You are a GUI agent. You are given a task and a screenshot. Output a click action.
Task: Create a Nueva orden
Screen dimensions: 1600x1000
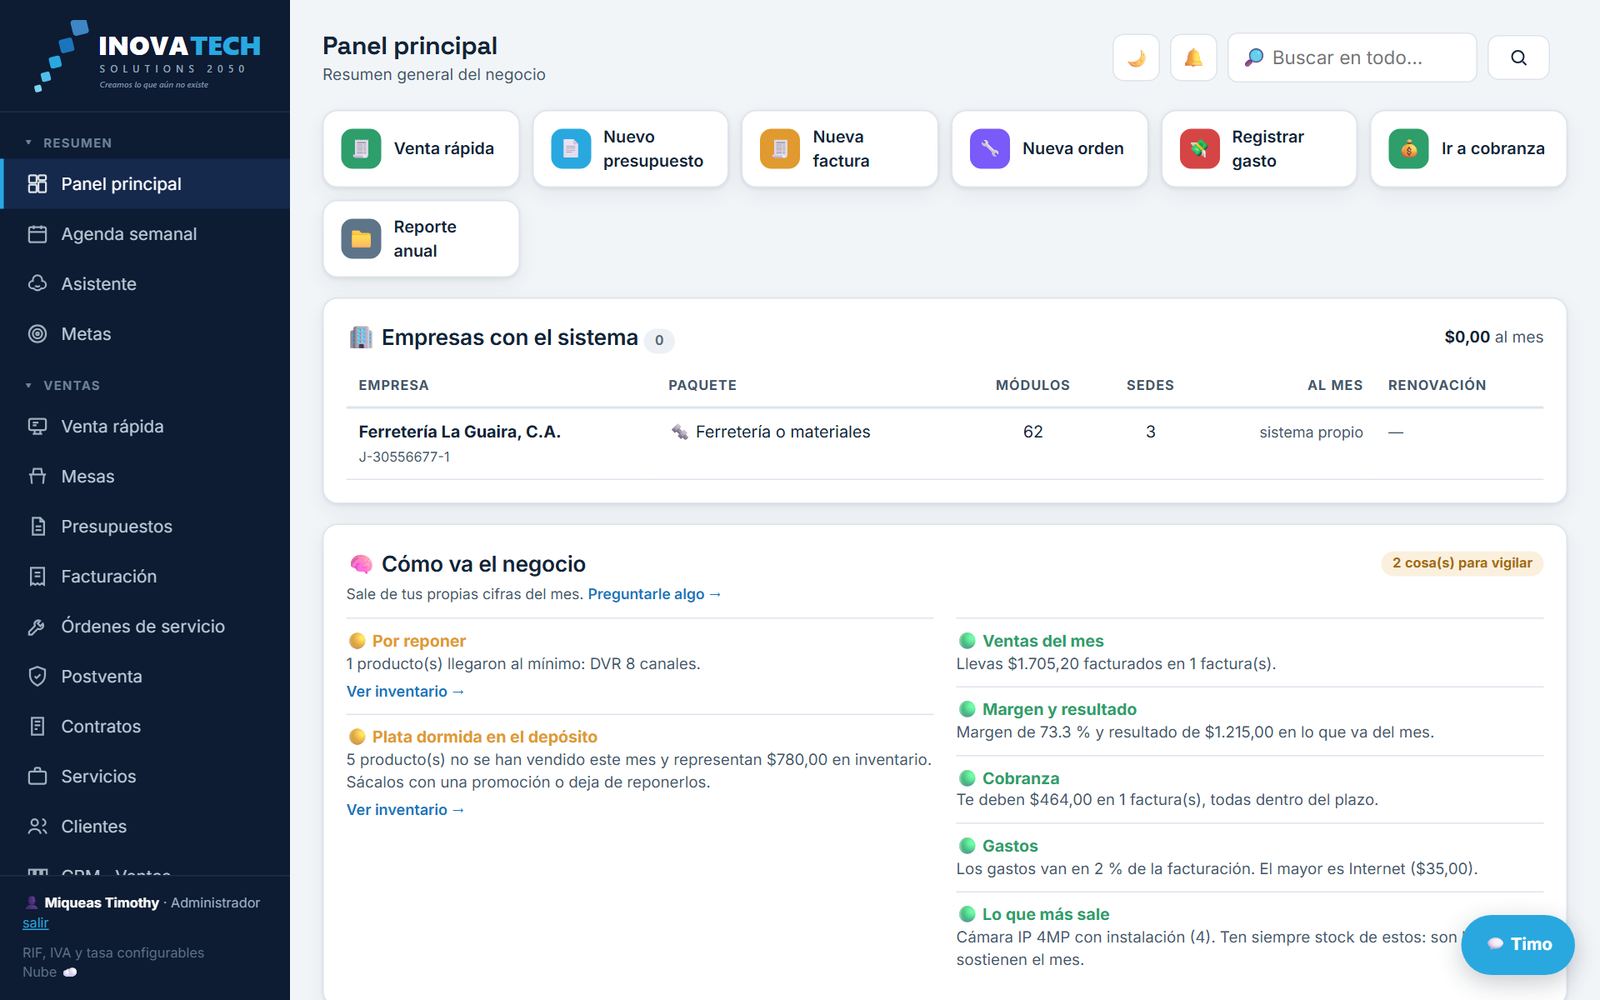(1049, 149)
